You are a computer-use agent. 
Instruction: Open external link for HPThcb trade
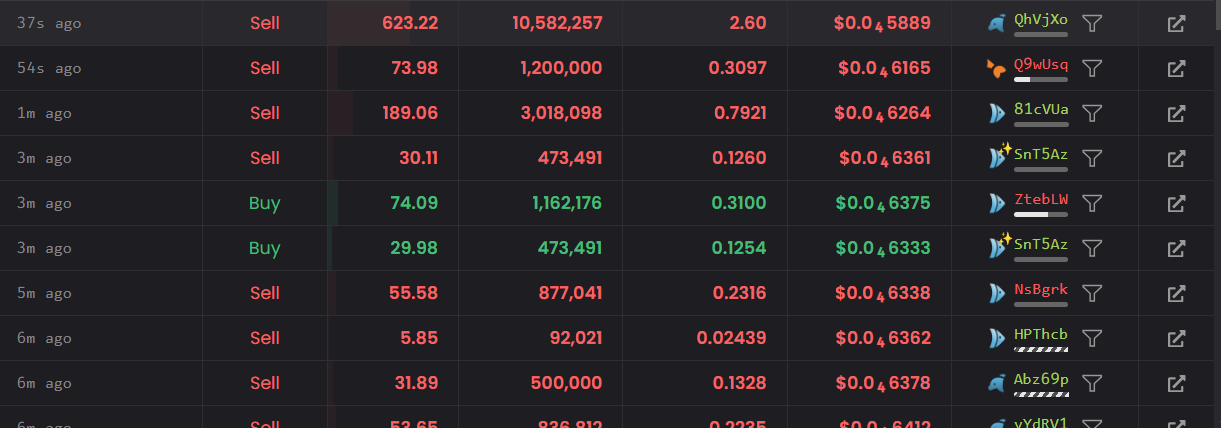coord(1177,338)
